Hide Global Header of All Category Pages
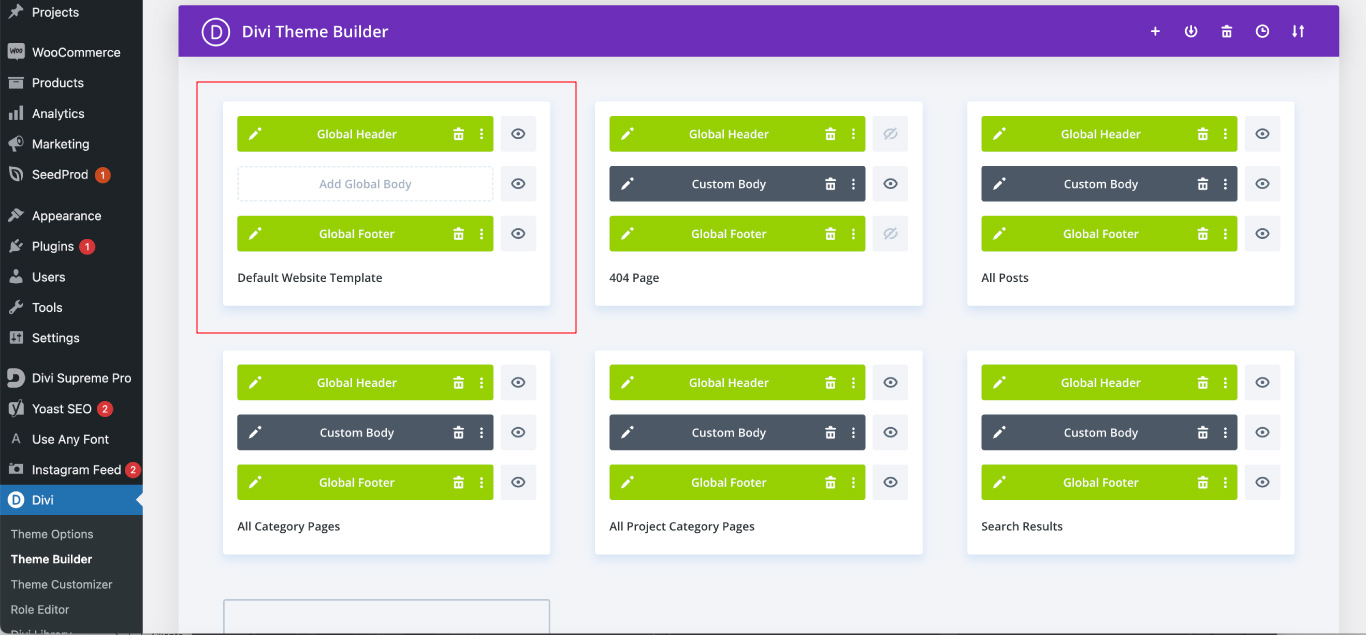 518,383
